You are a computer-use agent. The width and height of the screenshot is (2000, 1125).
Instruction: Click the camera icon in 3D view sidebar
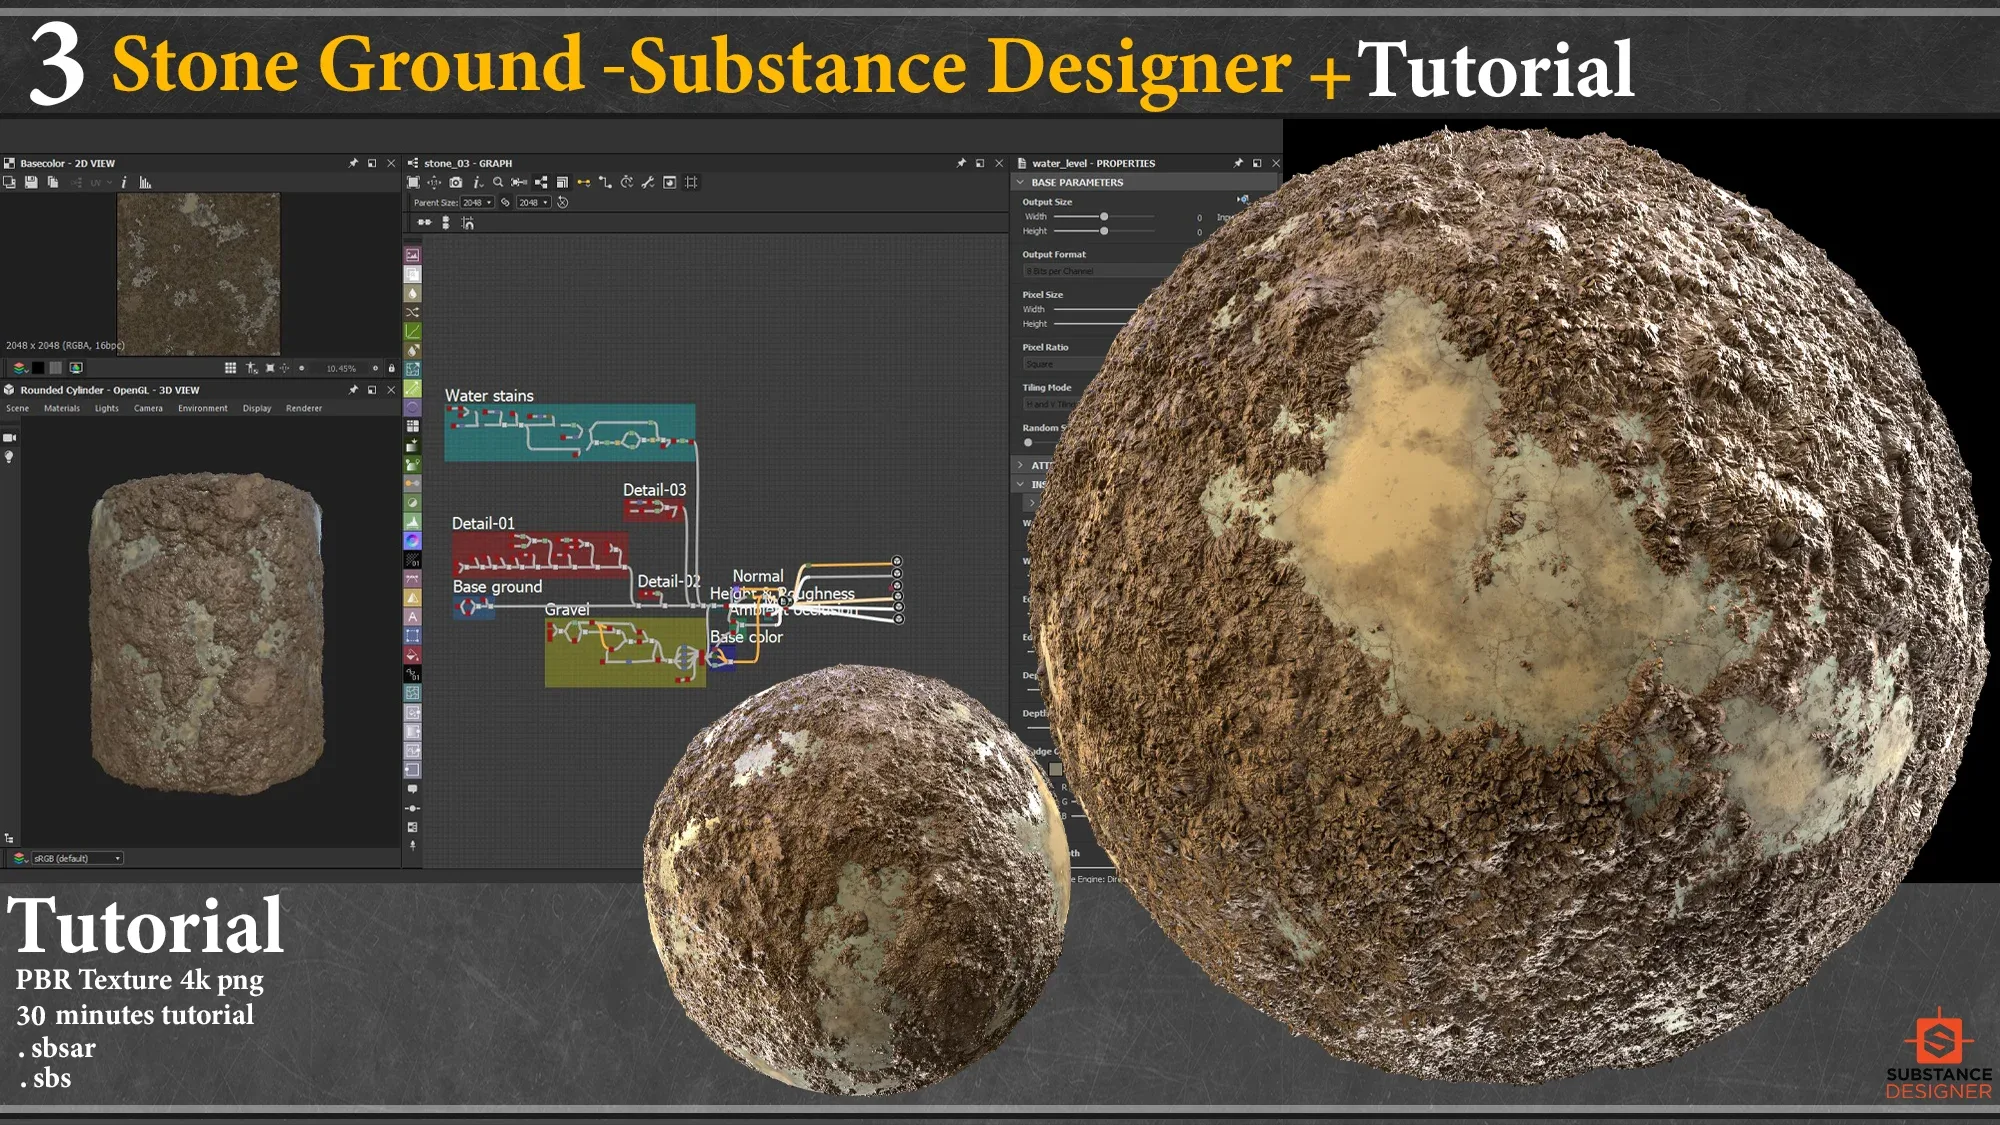(x=10, y=438)
